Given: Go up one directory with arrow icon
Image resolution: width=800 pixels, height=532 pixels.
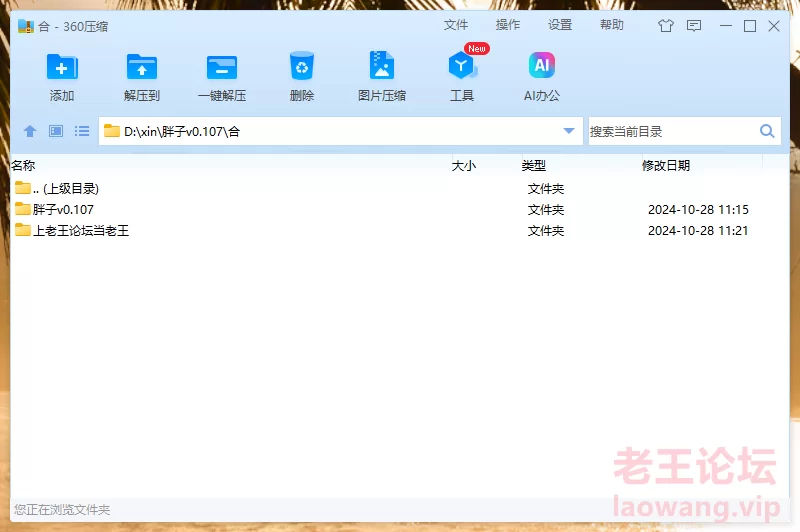Looking at the screenshot, I should pos(30,131).
